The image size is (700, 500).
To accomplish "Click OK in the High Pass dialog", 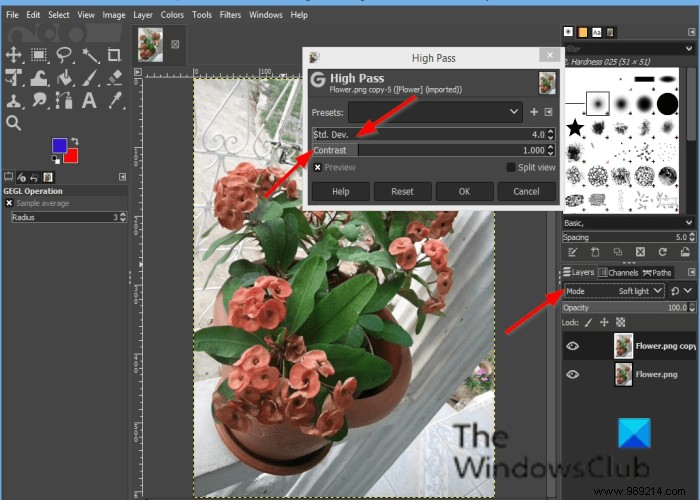I will [464, 192].
